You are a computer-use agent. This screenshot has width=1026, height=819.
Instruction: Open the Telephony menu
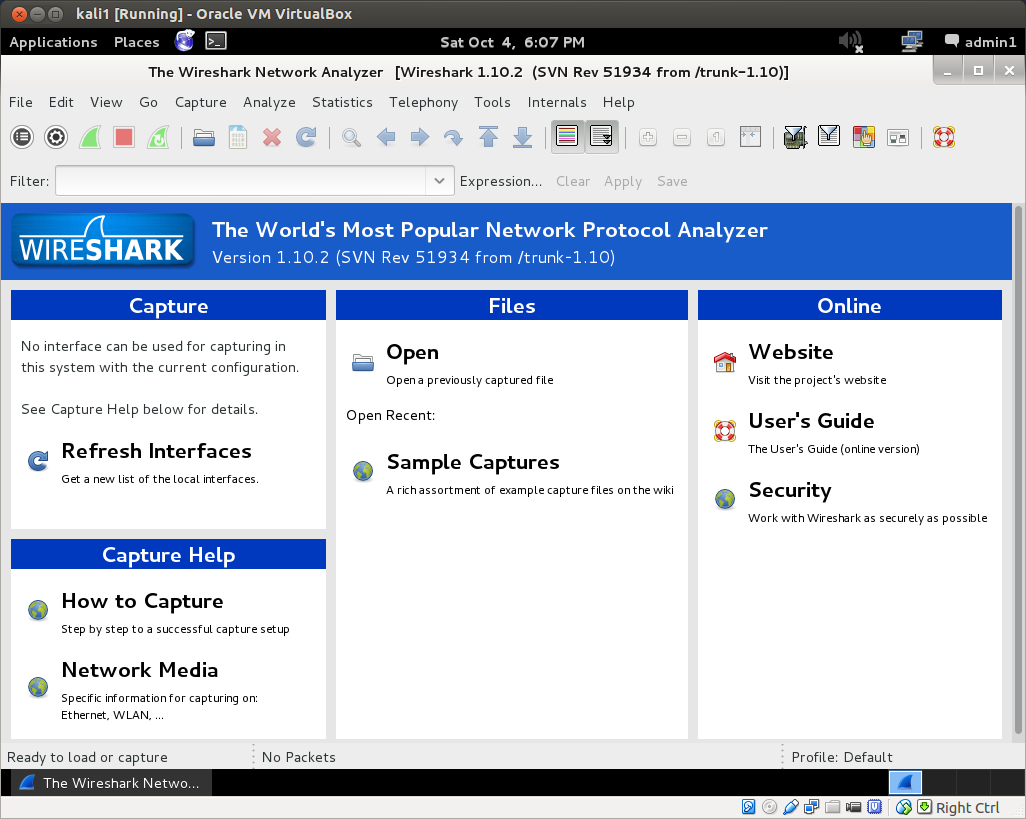click(x=423, y=102)
